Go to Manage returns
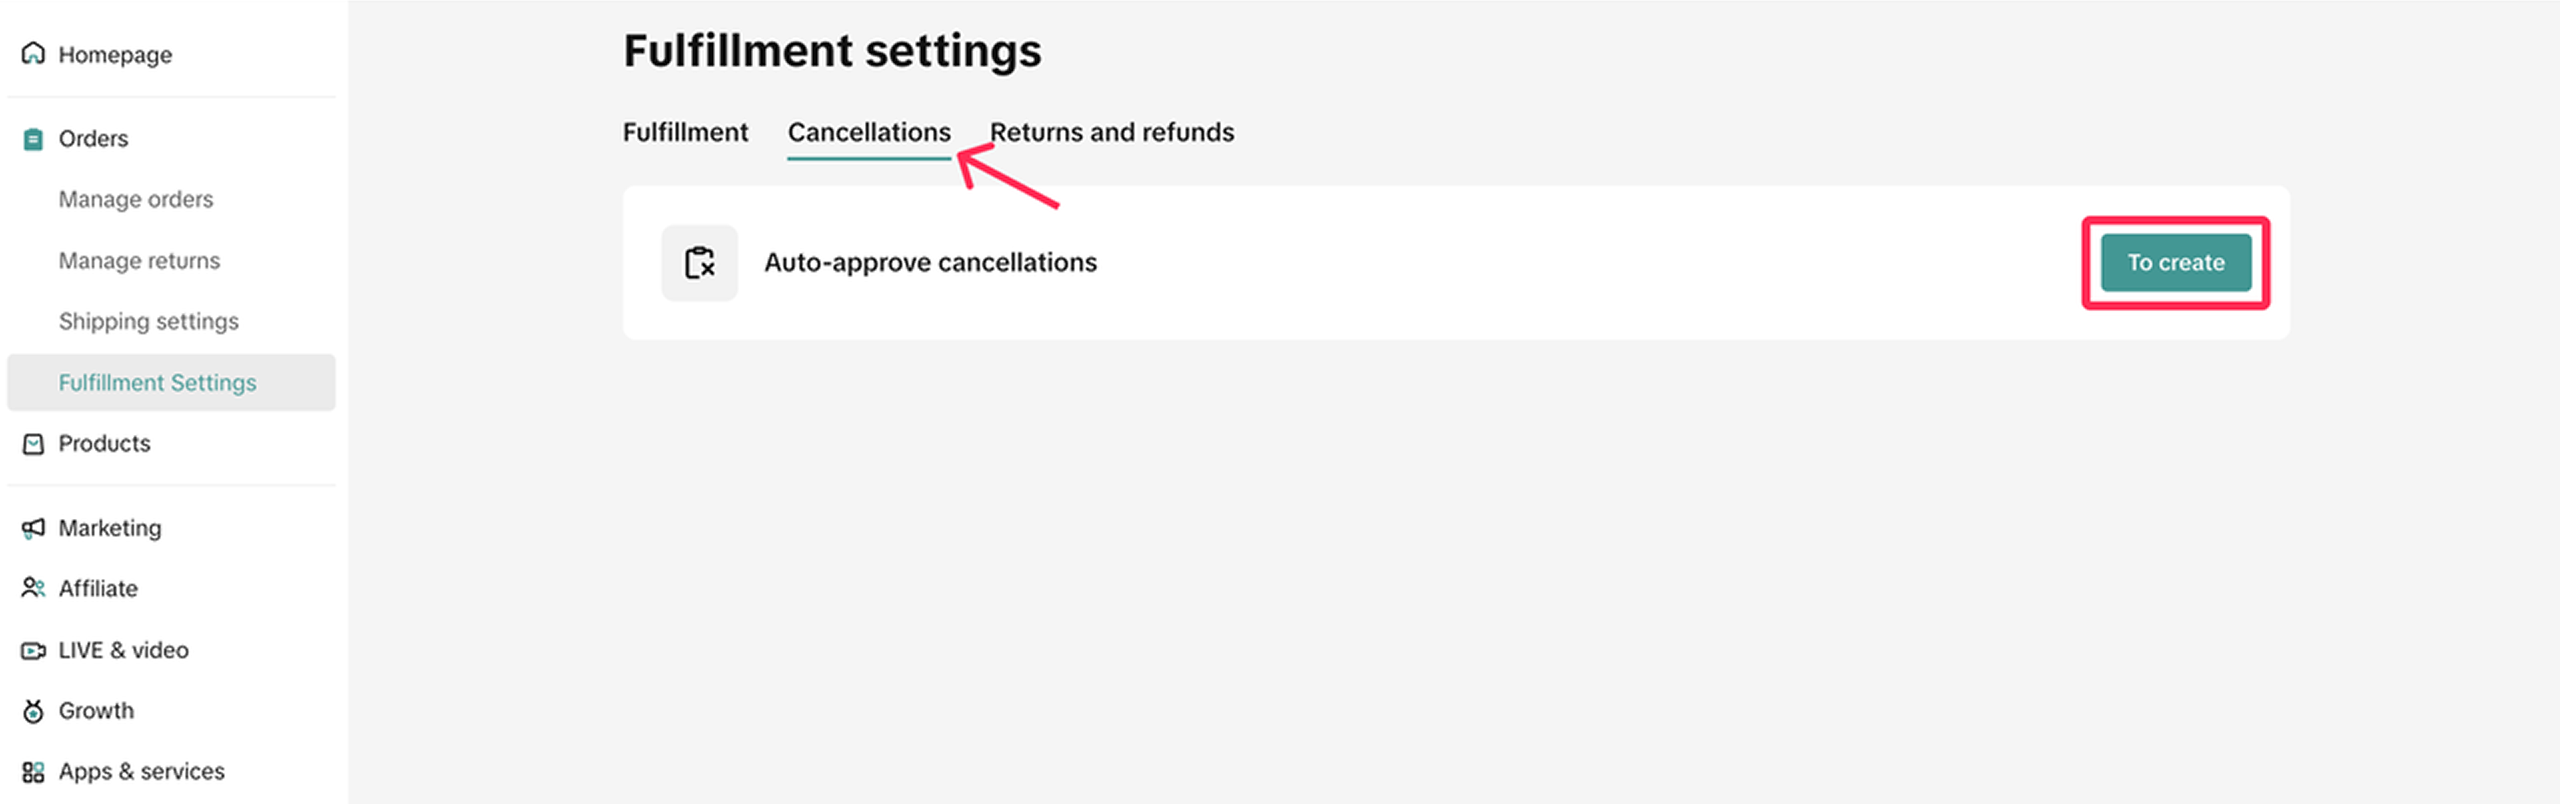The width and height of the screenshot is (2560, 804). tap(139, 261)
